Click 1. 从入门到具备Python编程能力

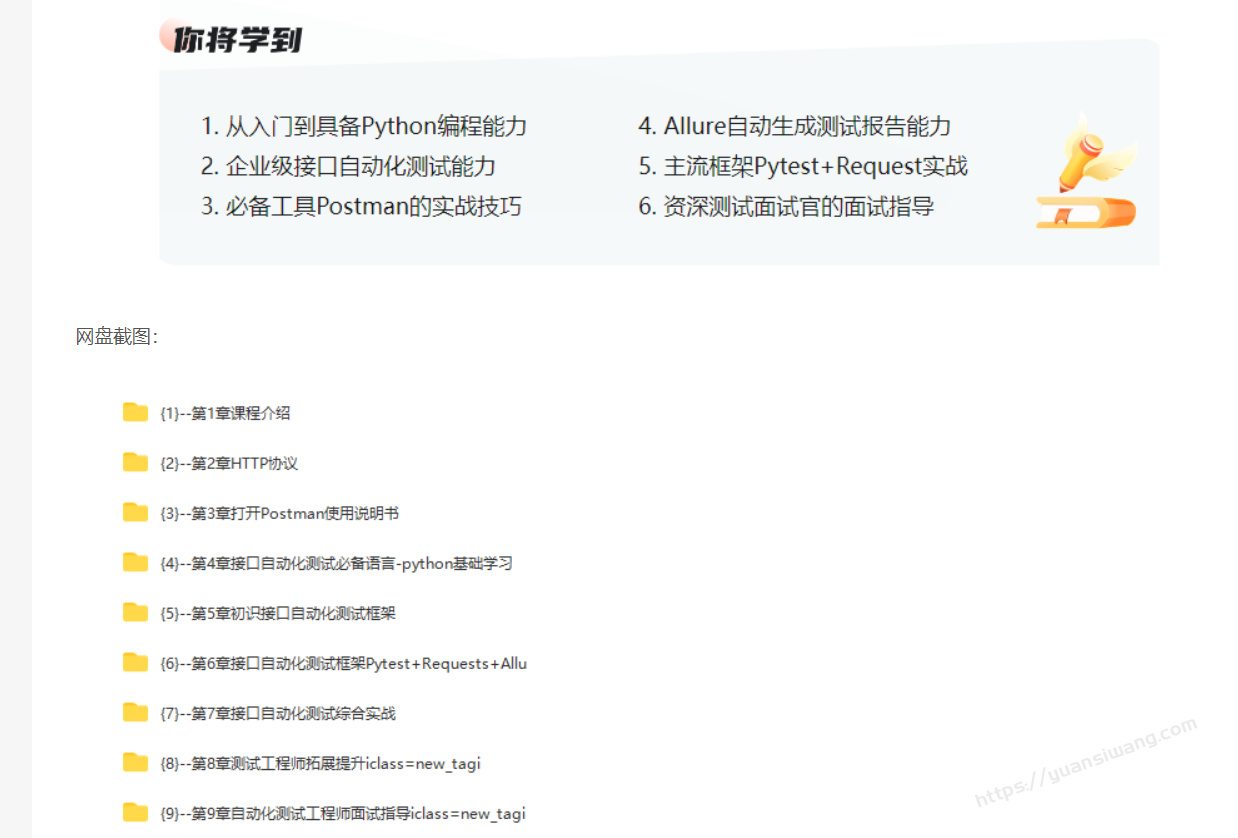pyautogui.click(x=364, y=127)
